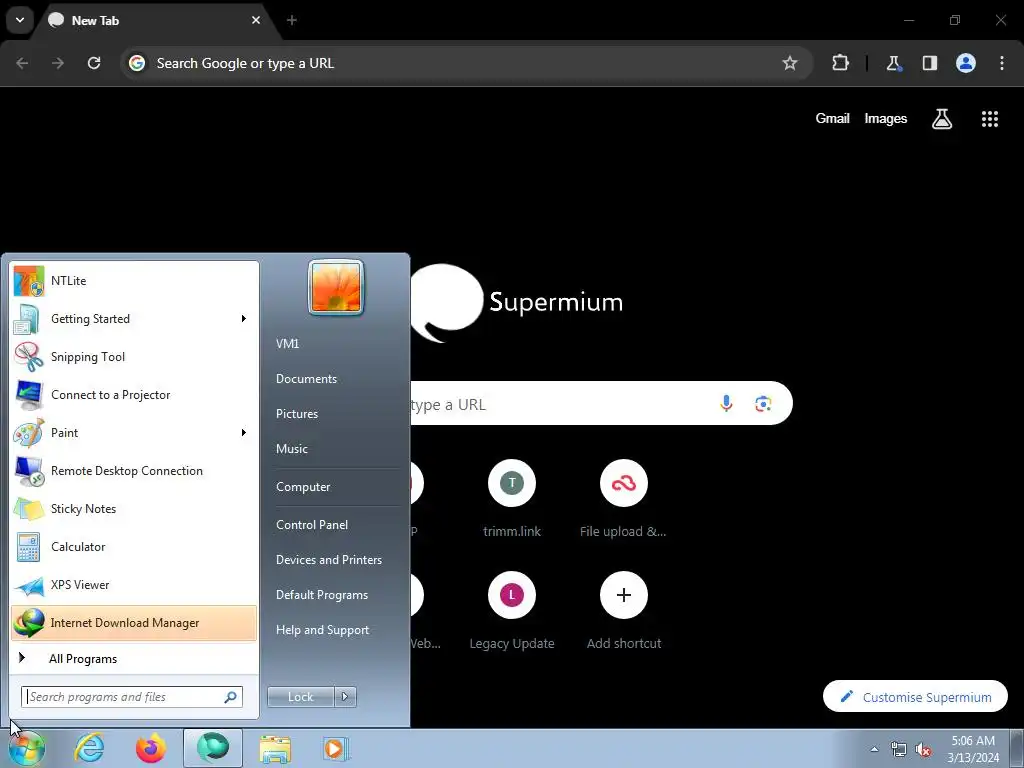Open XPS Viewer
Viewport: 1024px width, 768px height.
134,584
